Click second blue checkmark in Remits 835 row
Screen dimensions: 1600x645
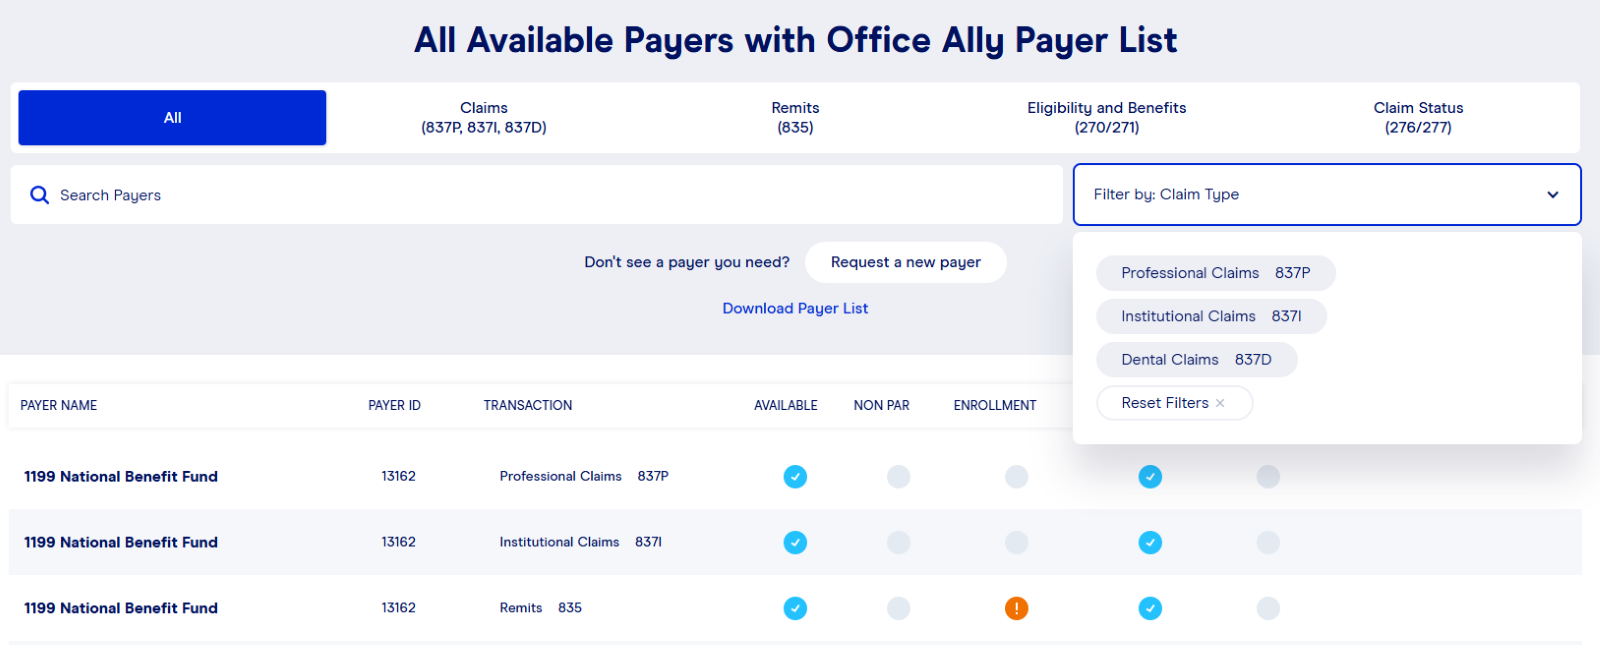coord(1150,608)
